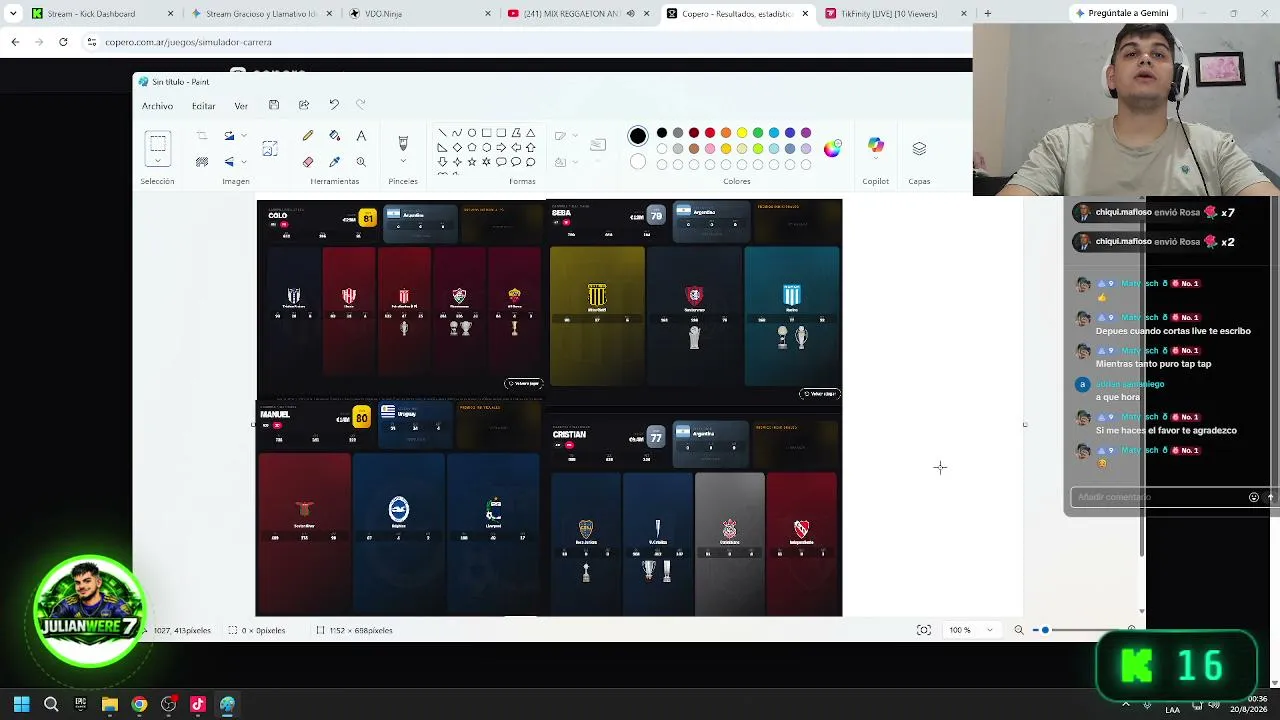Select the Fill bucket tool
1280x720 pixels.
click(334, 136)
